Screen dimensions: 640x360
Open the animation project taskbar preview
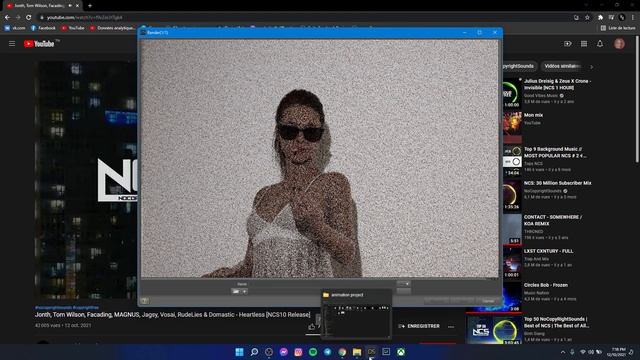[x=356, y=315]
